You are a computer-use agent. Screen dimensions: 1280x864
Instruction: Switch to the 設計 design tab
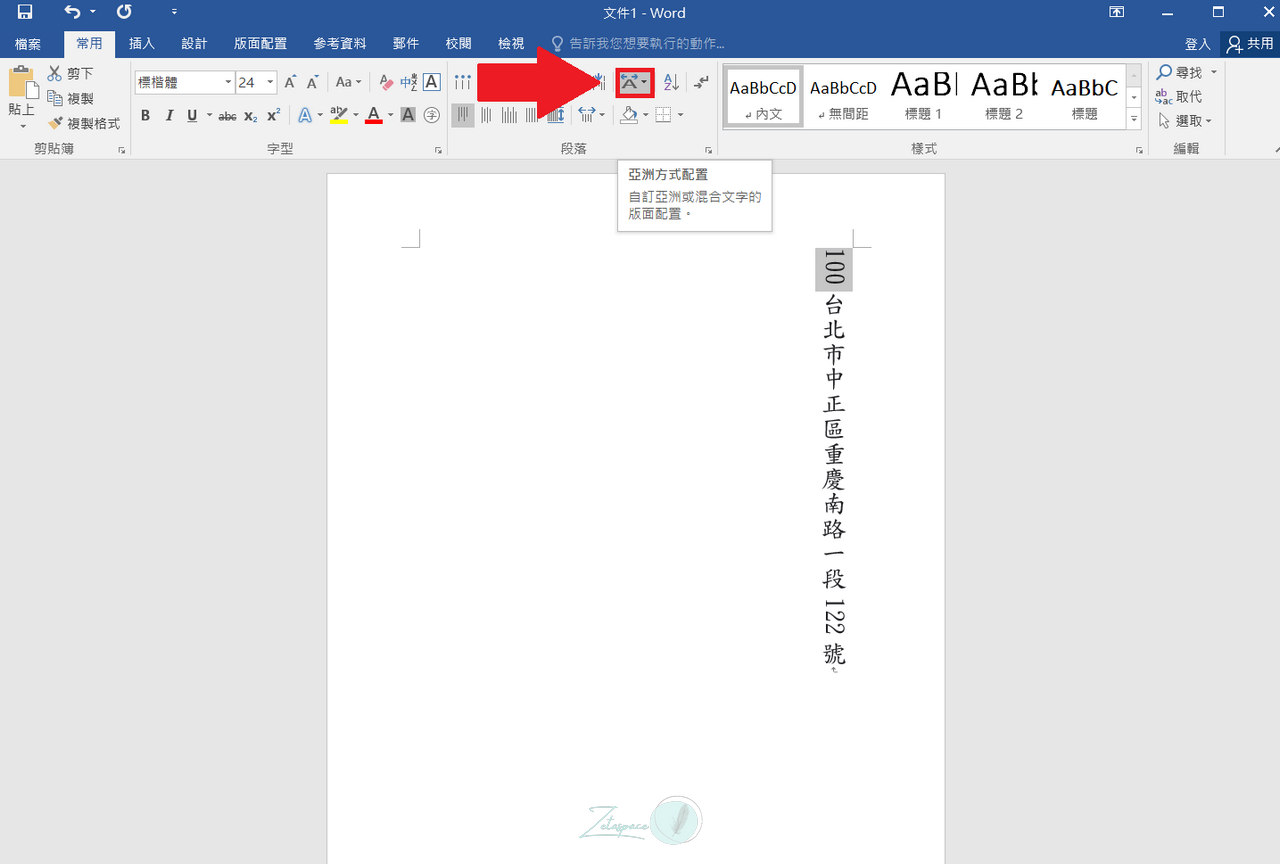194,44
